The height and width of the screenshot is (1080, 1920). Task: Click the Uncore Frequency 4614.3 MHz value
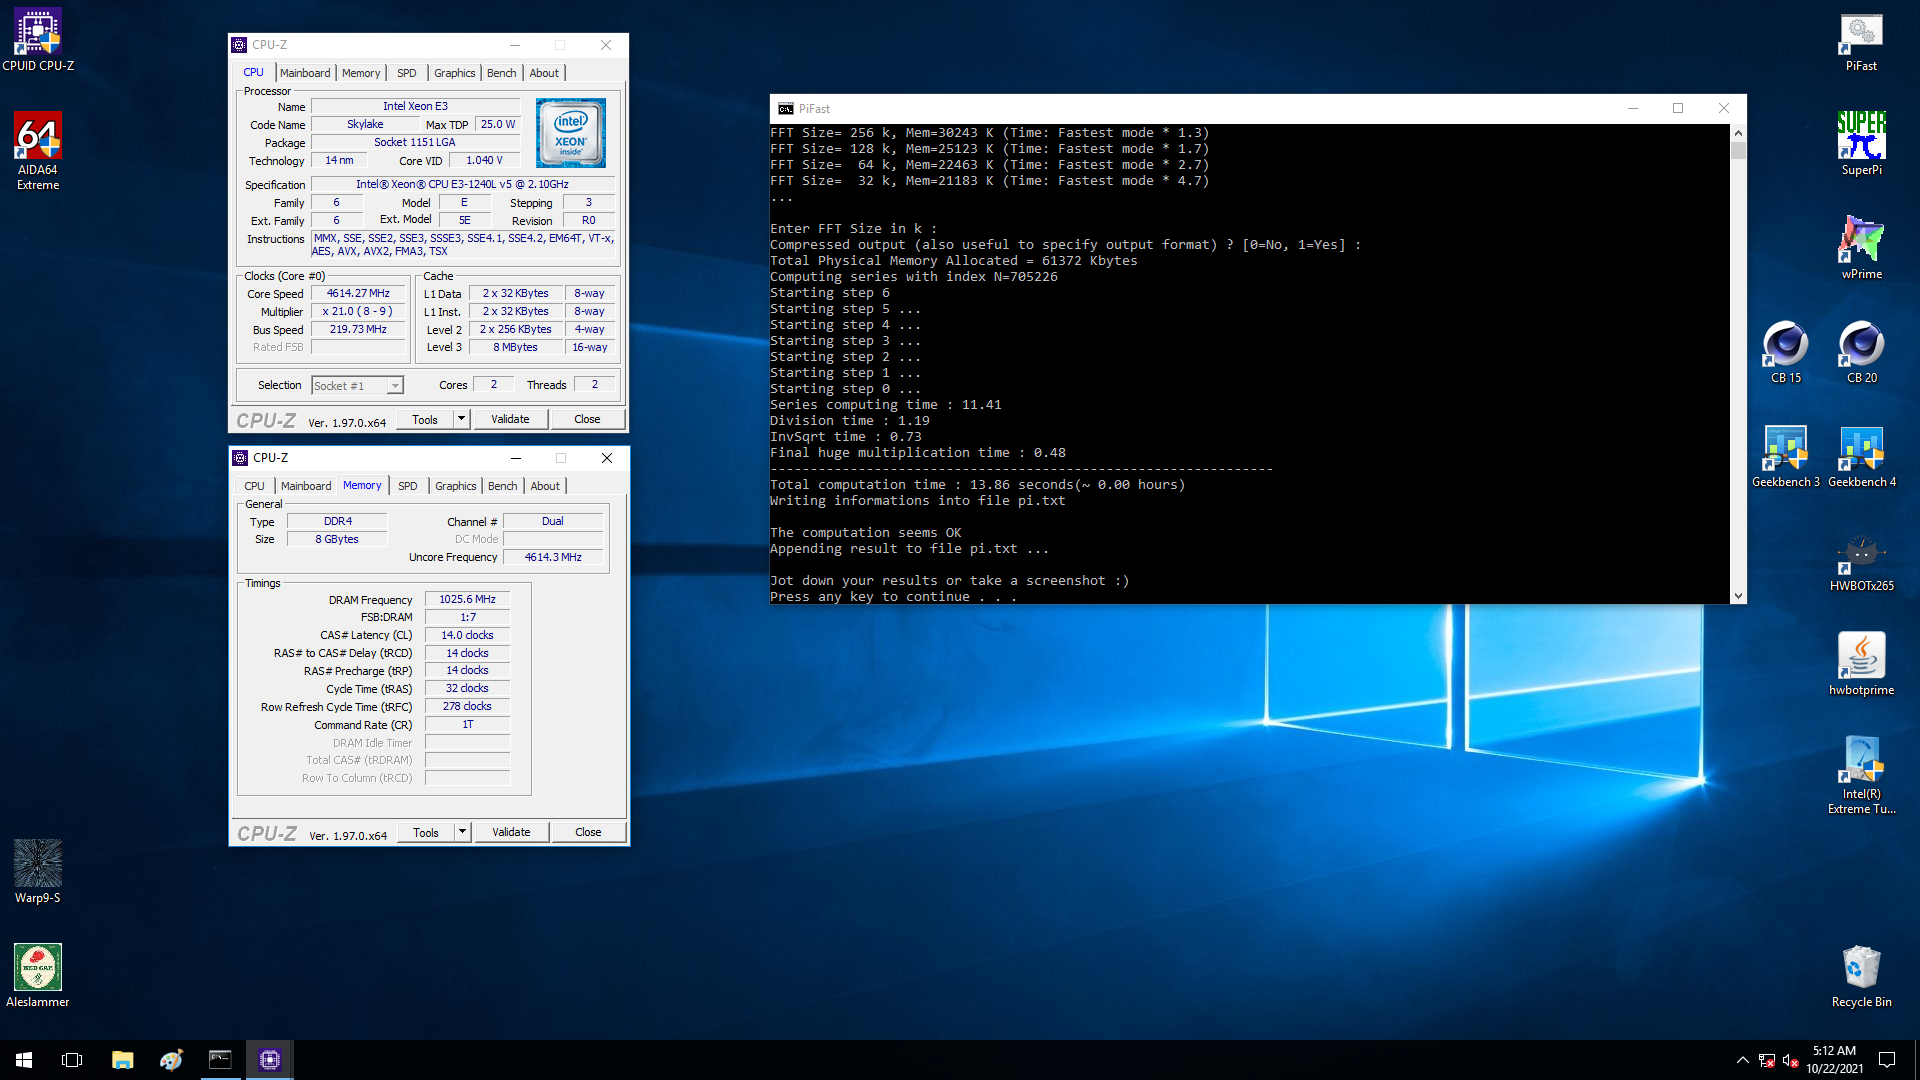click(553, 558)
